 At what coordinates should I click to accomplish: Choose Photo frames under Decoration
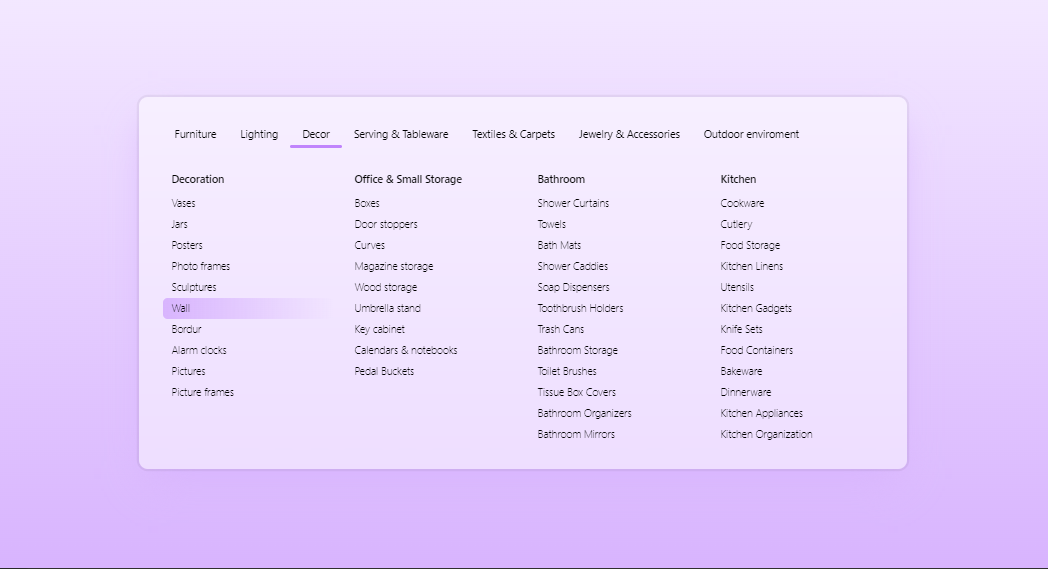click(x=201, y=266)
